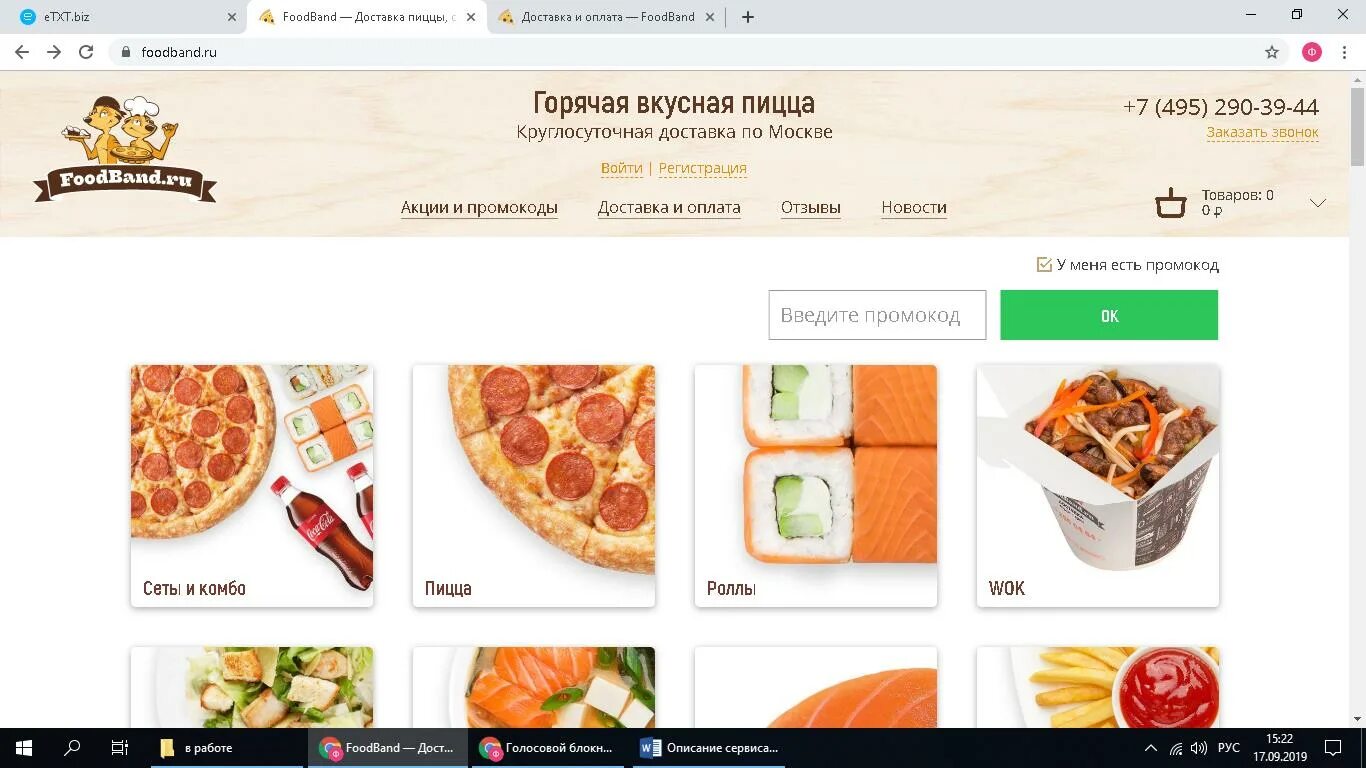This screenshot has width=1366, height=768.
Task: Close the eTXT.biz tab
Action: click(x=231, y=17)
